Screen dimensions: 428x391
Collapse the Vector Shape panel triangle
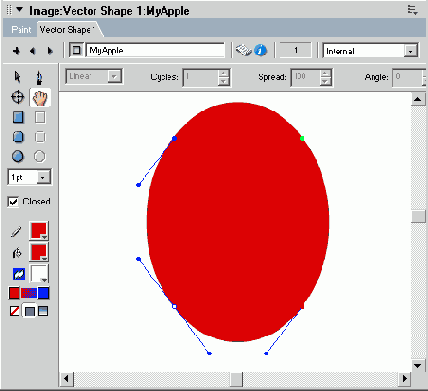pos(20,10)
